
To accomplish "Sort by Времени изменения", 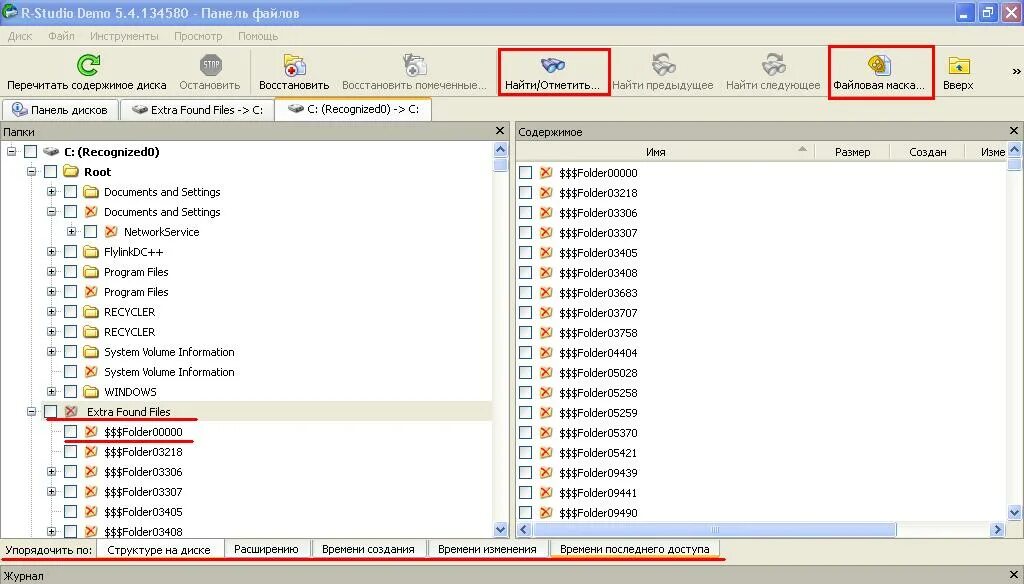I will pyautogui.click(x=487, y=549).
